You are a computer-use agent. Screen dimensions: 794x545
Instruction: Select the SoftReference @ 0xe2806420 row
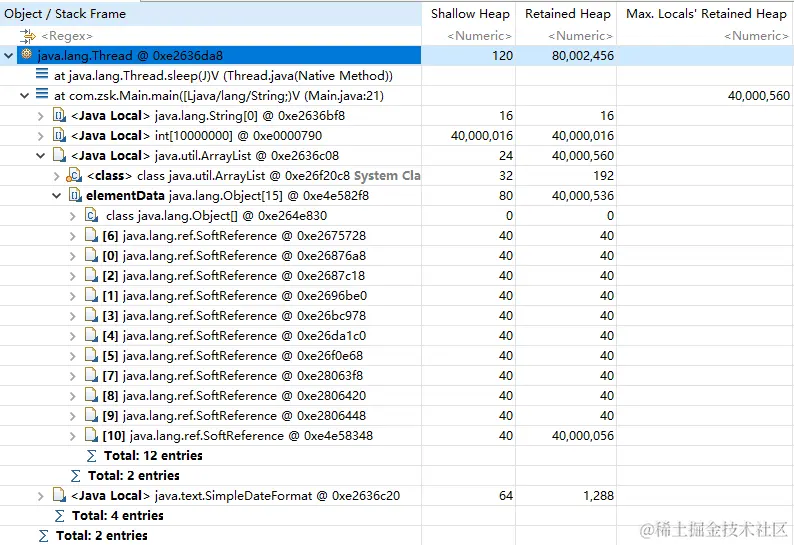coord(234,396)
